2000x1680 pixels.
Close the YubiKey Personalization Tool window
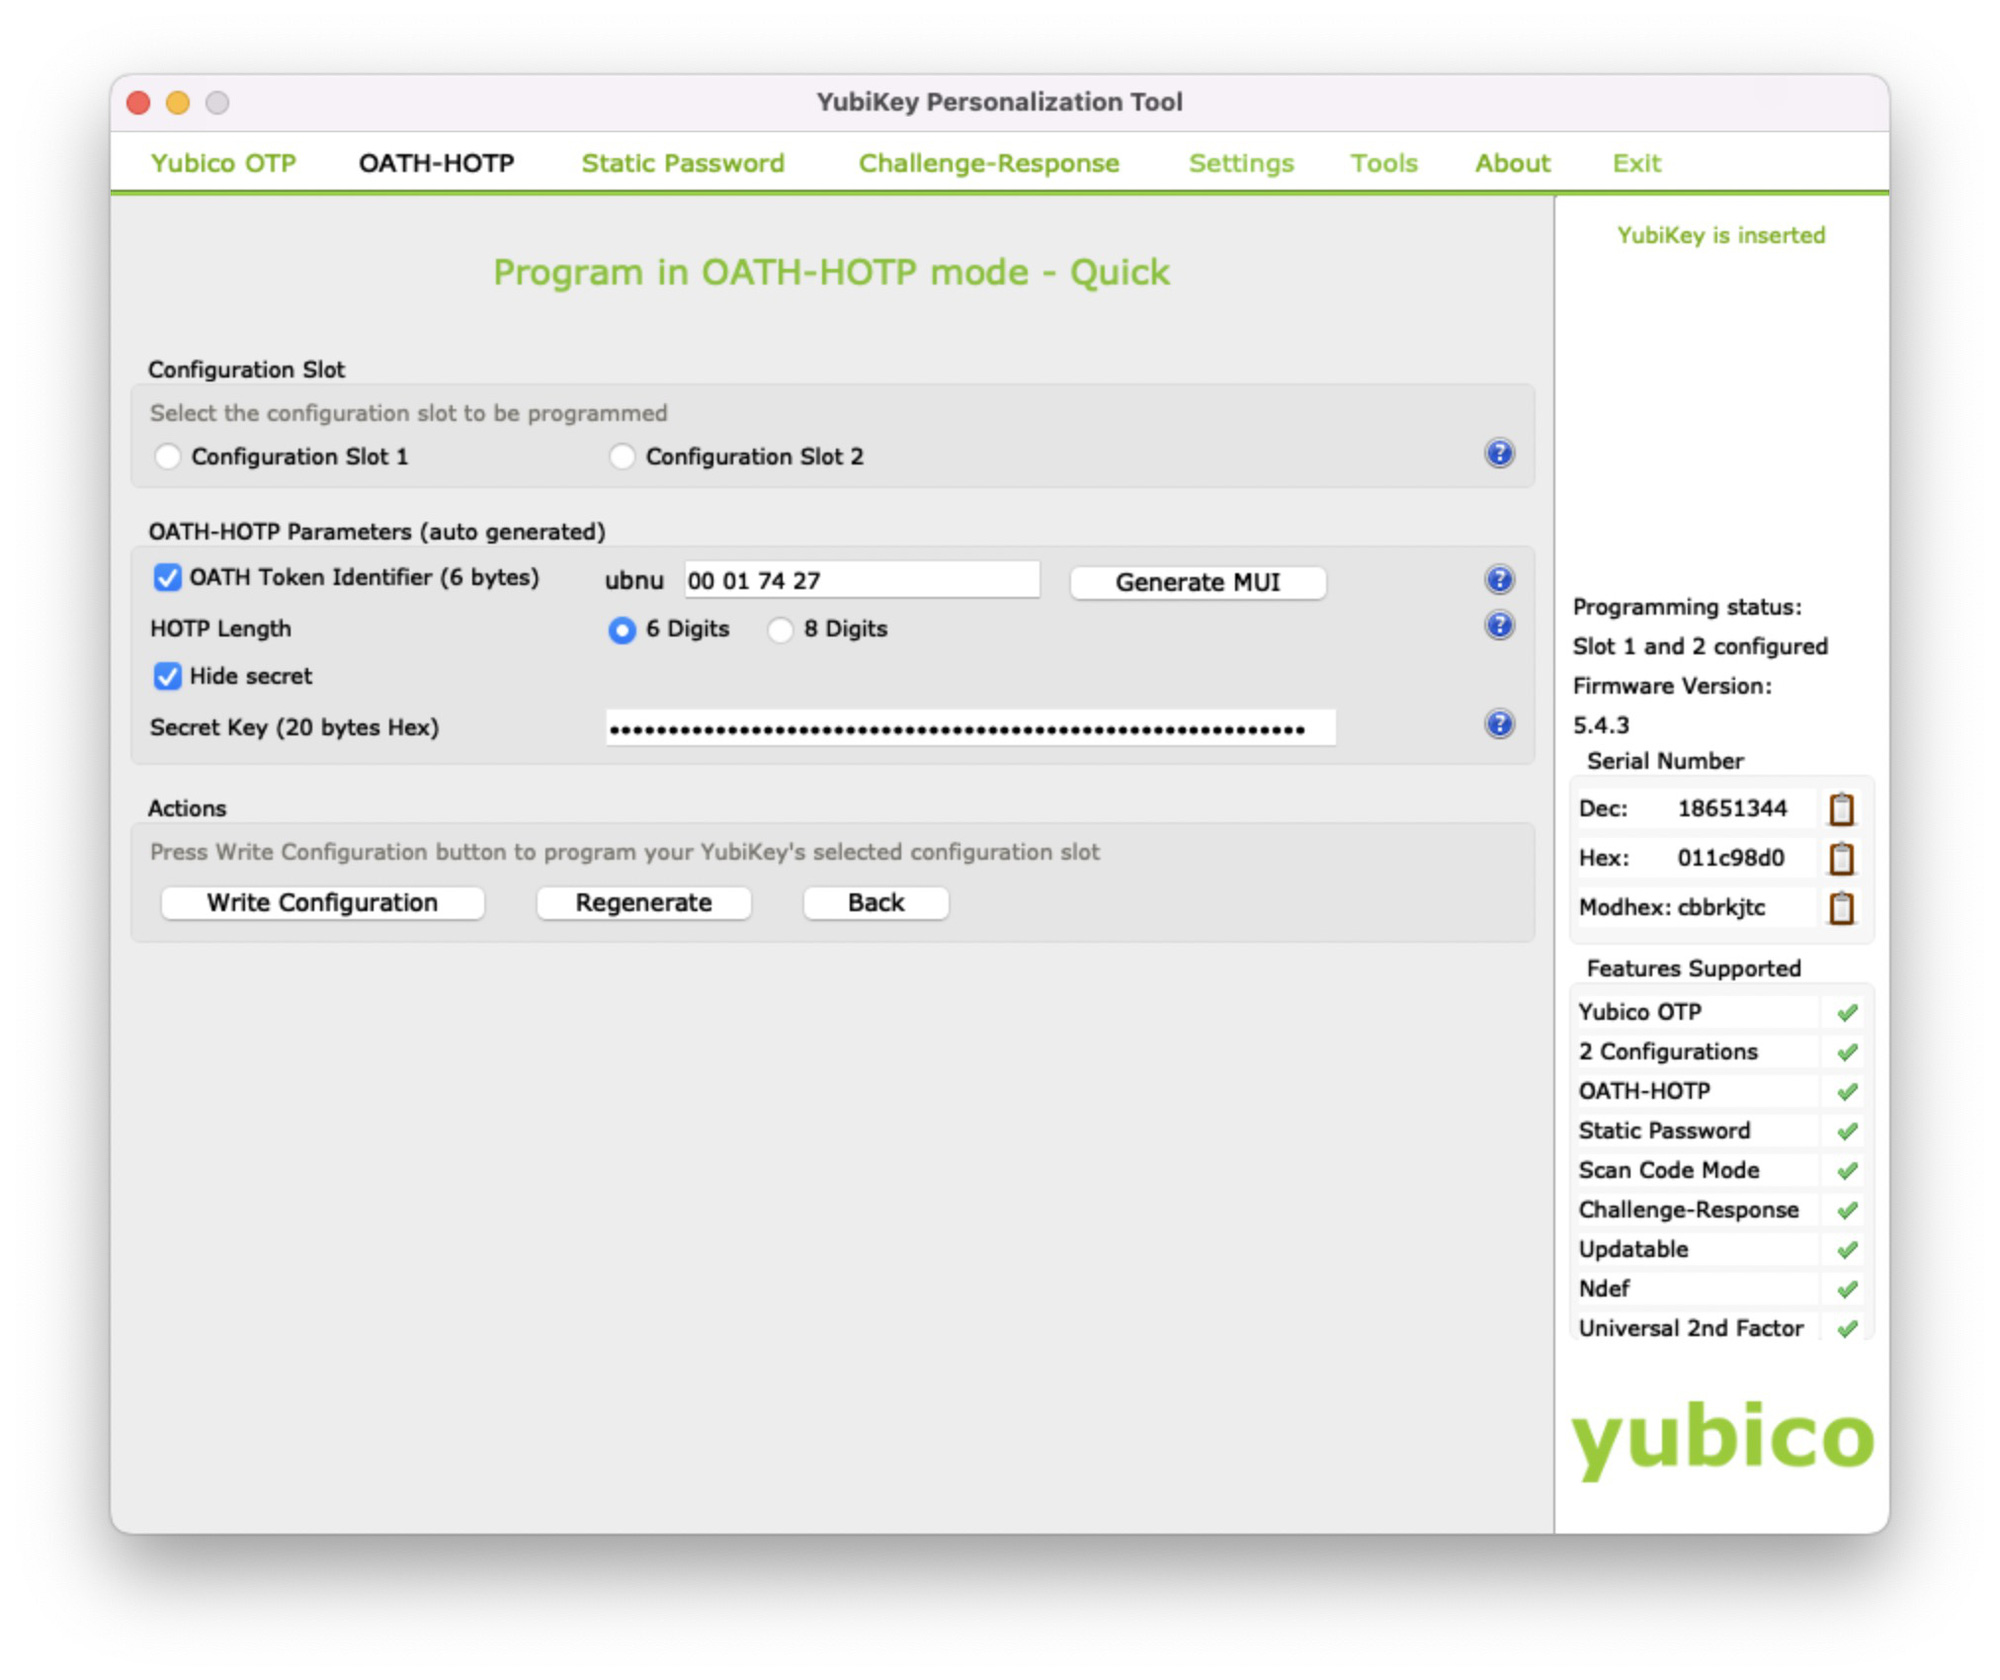(x=139, y=103)
